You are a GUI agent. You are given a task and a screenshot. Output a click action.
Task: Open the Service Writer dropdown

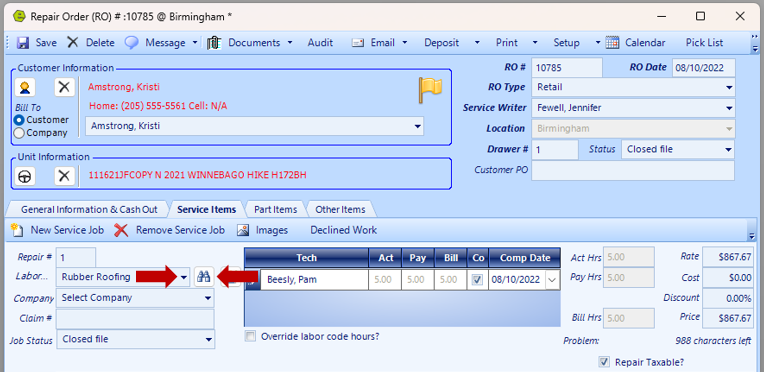729,108
